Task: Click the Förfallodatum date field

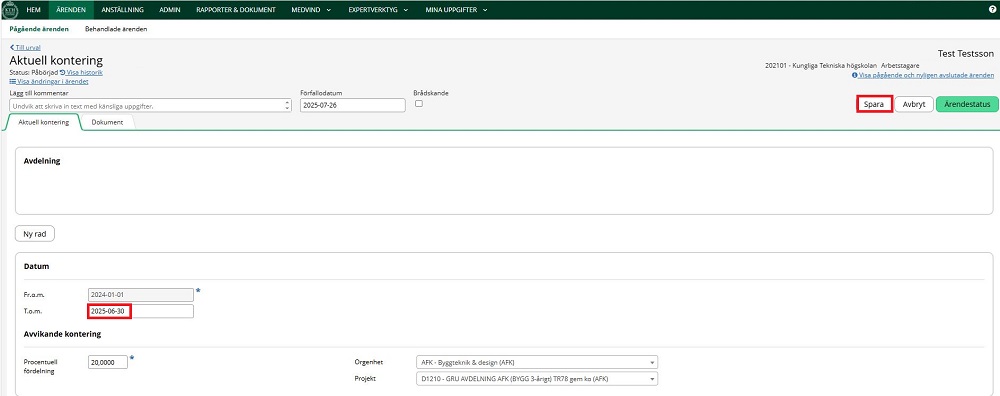Action: pos(353,105)
